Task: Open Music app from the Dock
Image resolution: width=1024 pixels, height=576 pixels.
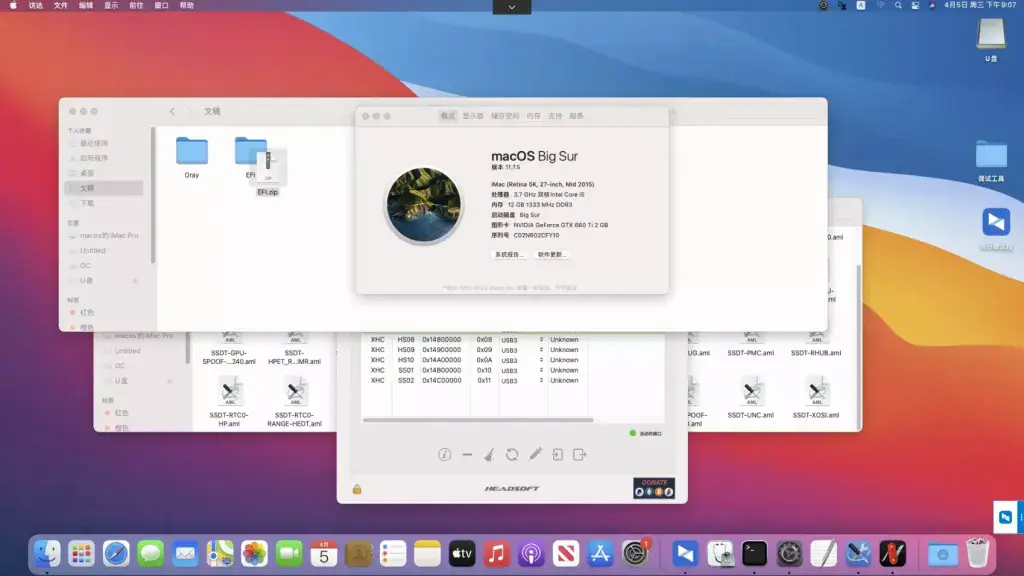Action: click(496, 554)
